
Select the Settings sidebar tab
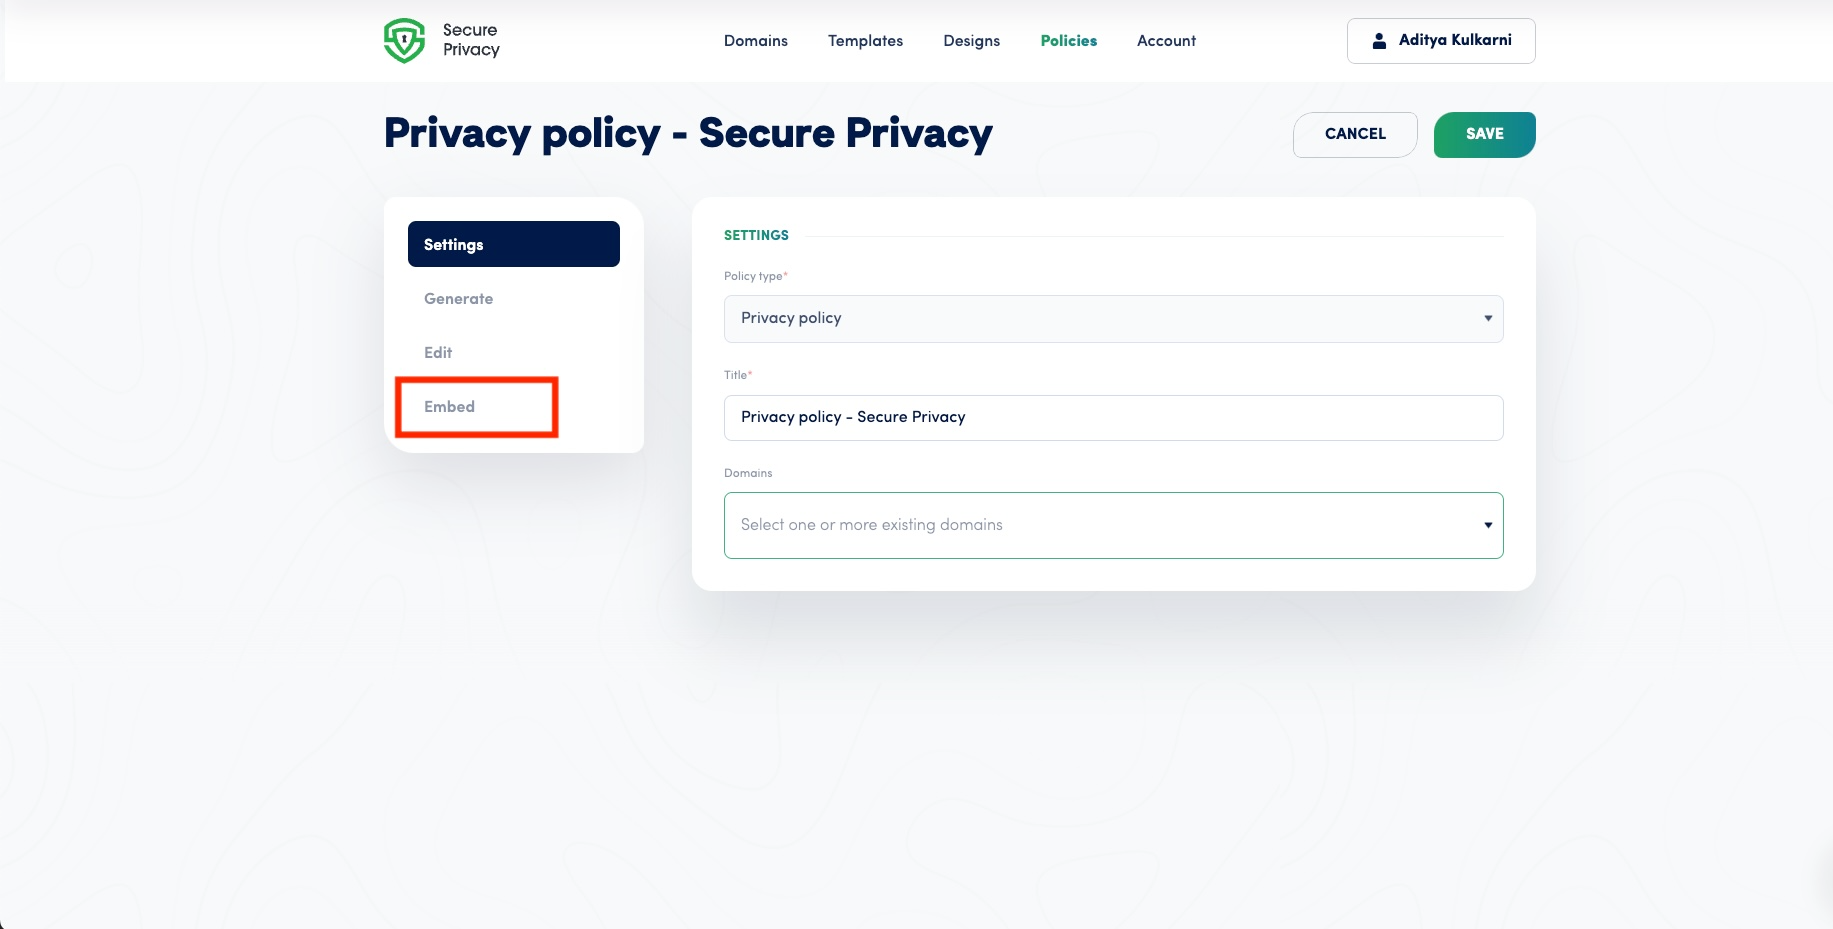click(513, 244)
